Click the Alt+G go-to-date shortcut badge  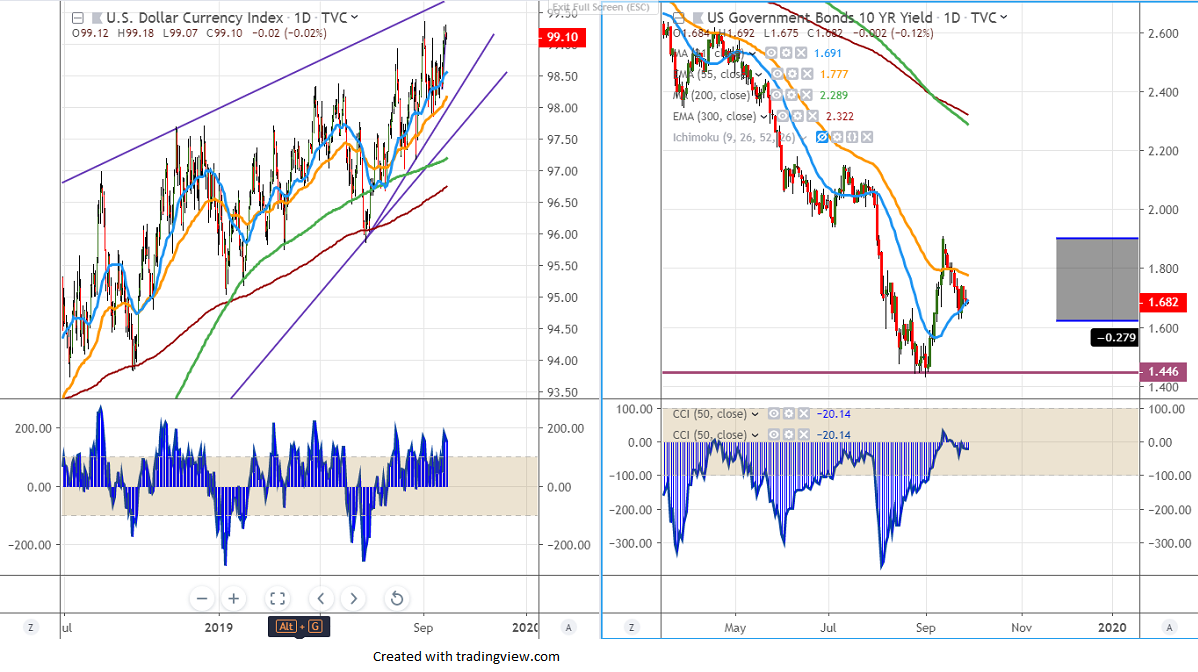(299, 627)
